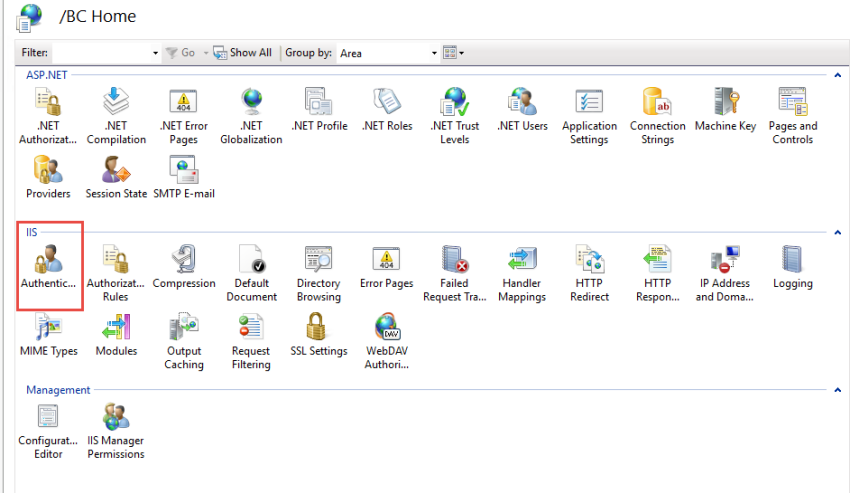The image size is (850, 493).
Task: Collapse the ASP.NET group
Action: point(838,75)
